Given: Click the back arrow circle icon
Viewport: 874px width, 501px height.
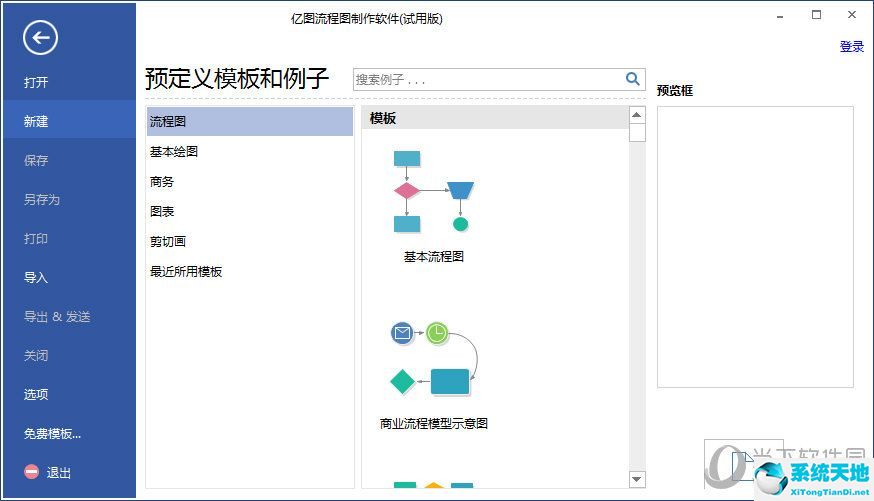Looking at the screenshot, I should coord(41,38).
